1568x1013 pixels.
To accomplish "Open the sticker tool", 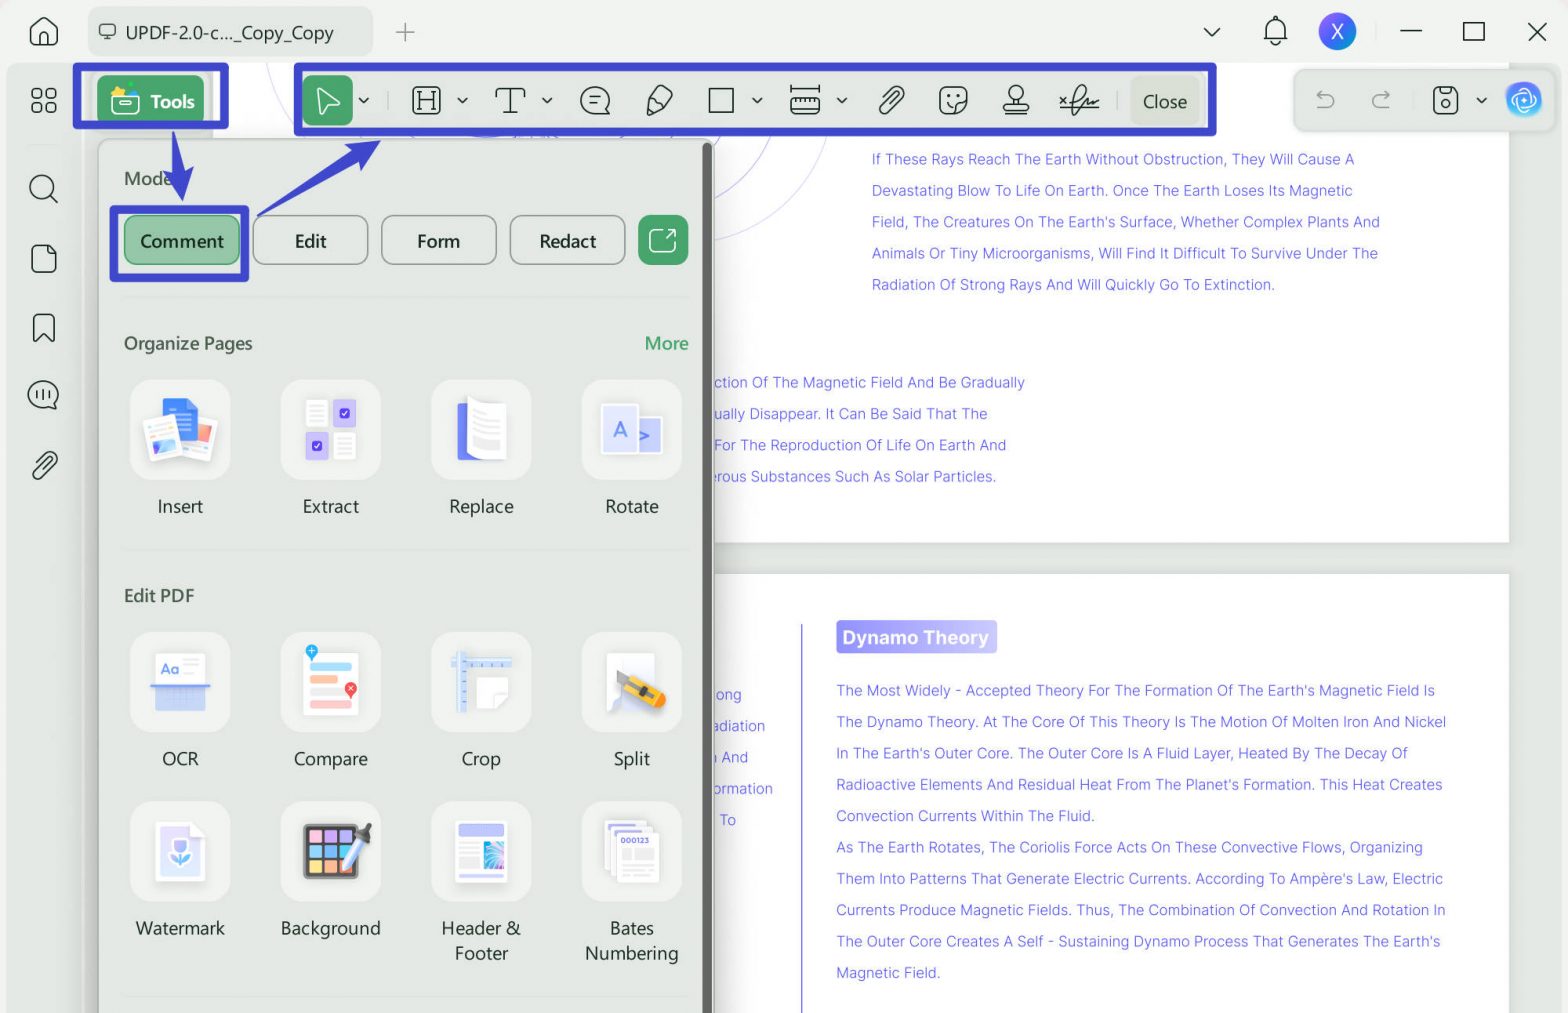I will pyautogui.click(x=953, y=100).
